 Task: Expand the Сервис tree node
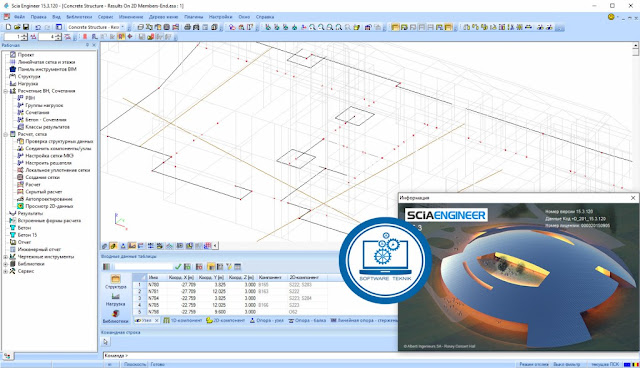(x=6, y=271)
